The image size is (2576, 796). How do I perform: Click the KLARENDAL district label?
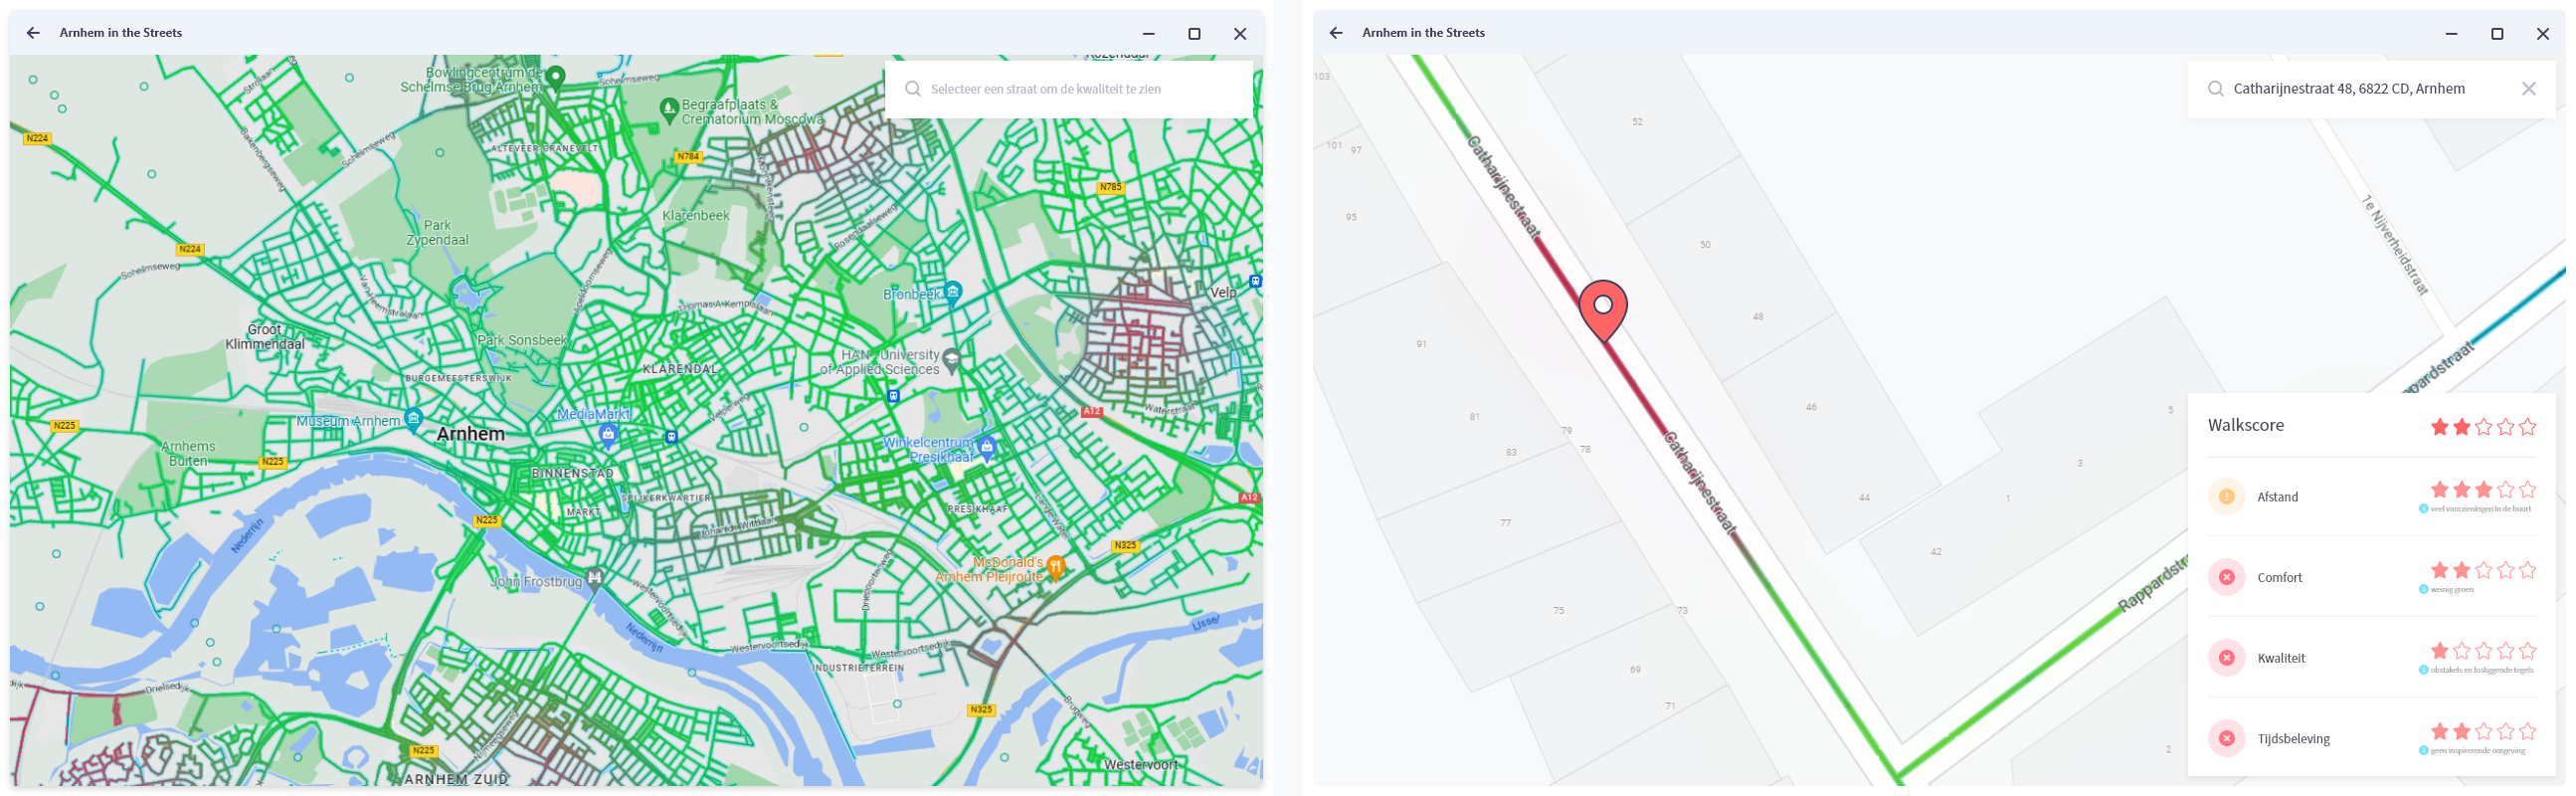click(680, 369)
